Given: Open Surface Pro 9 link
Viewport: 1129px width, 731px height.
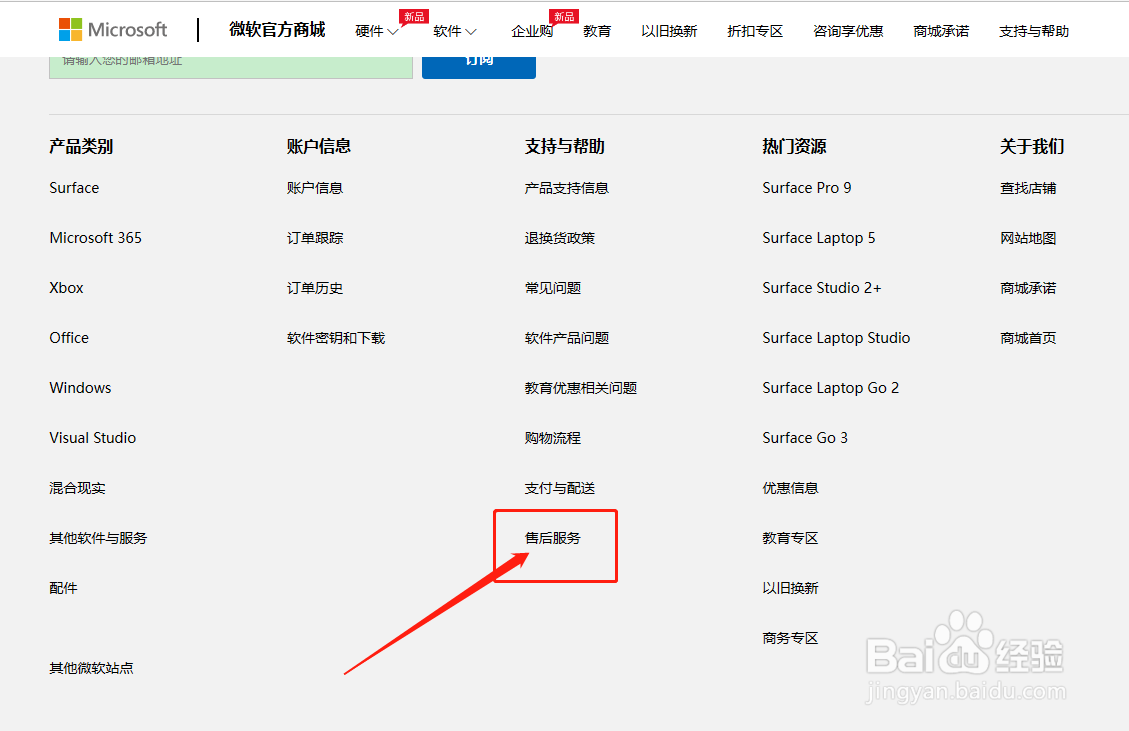Looking at the screenshot, I should [806, 188].
